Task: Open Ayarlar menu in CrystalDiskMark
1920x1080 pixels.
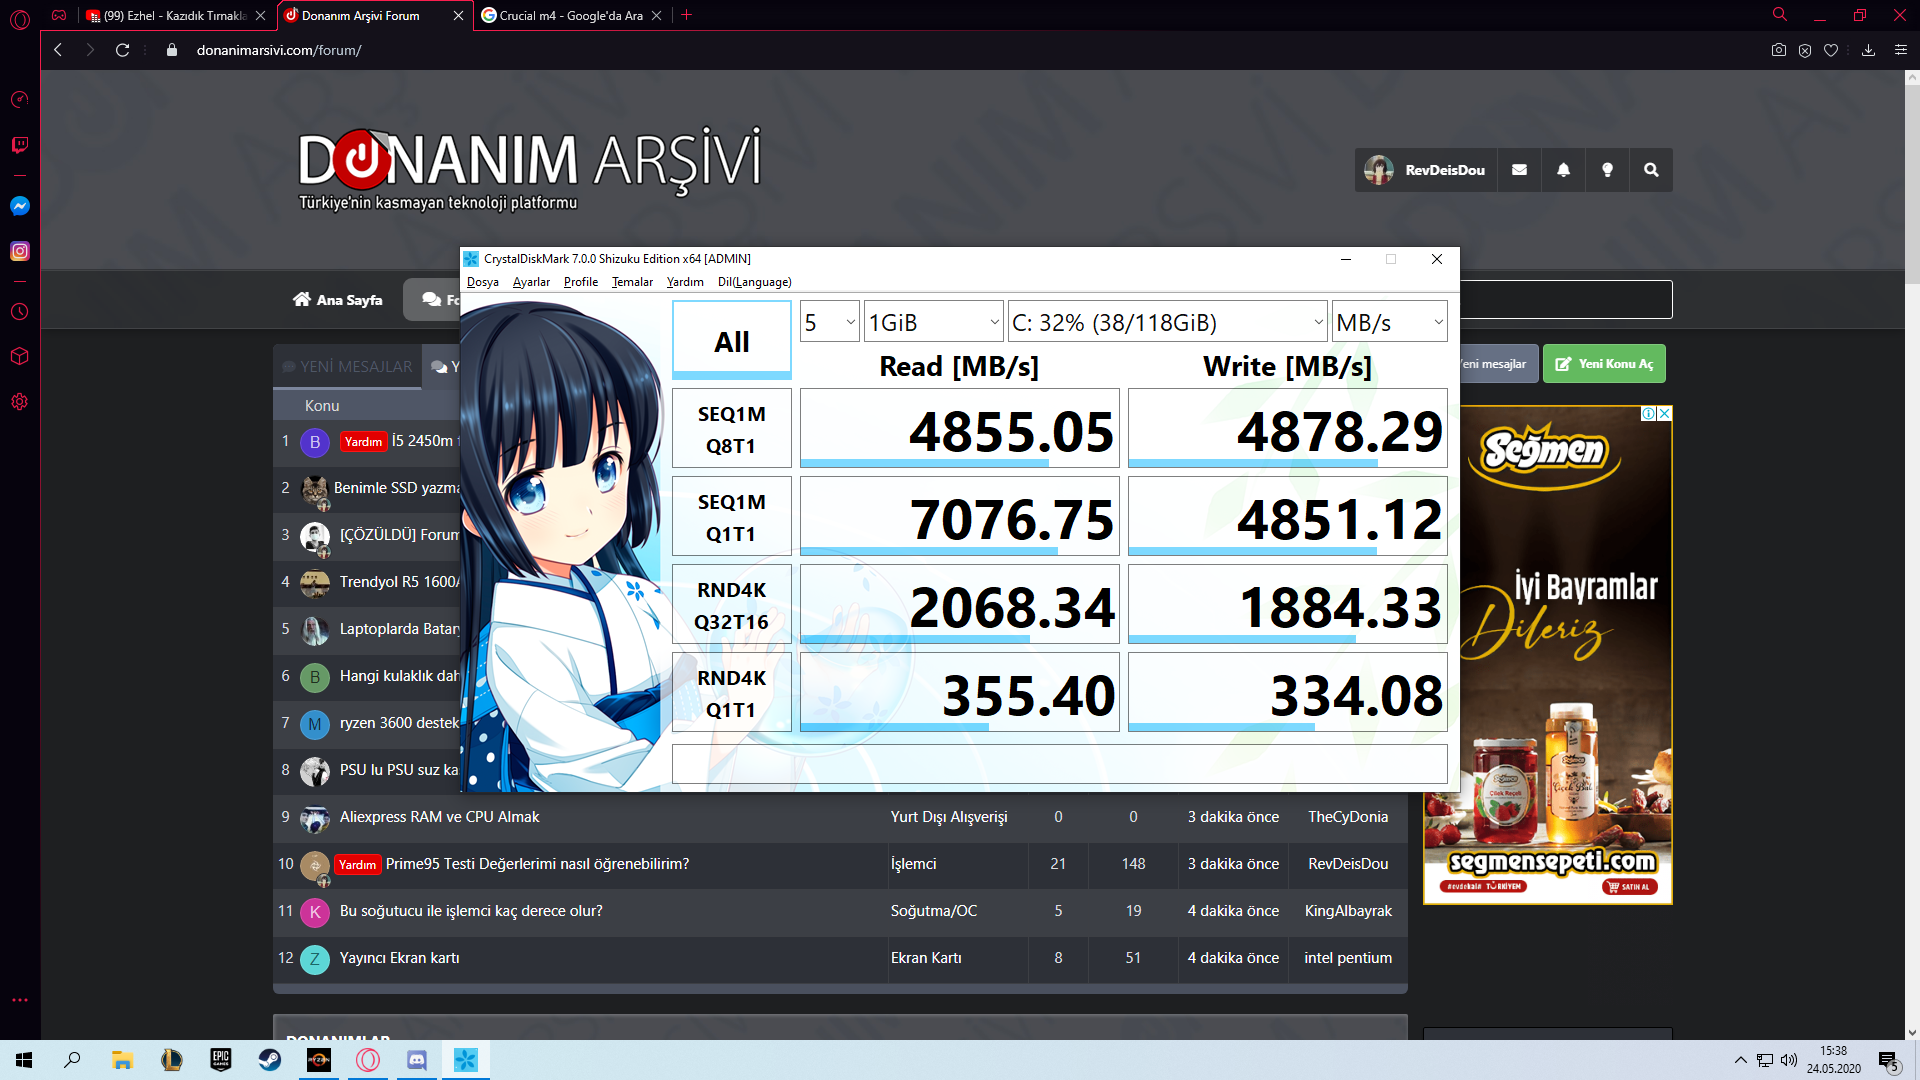Action: [531, 282]
